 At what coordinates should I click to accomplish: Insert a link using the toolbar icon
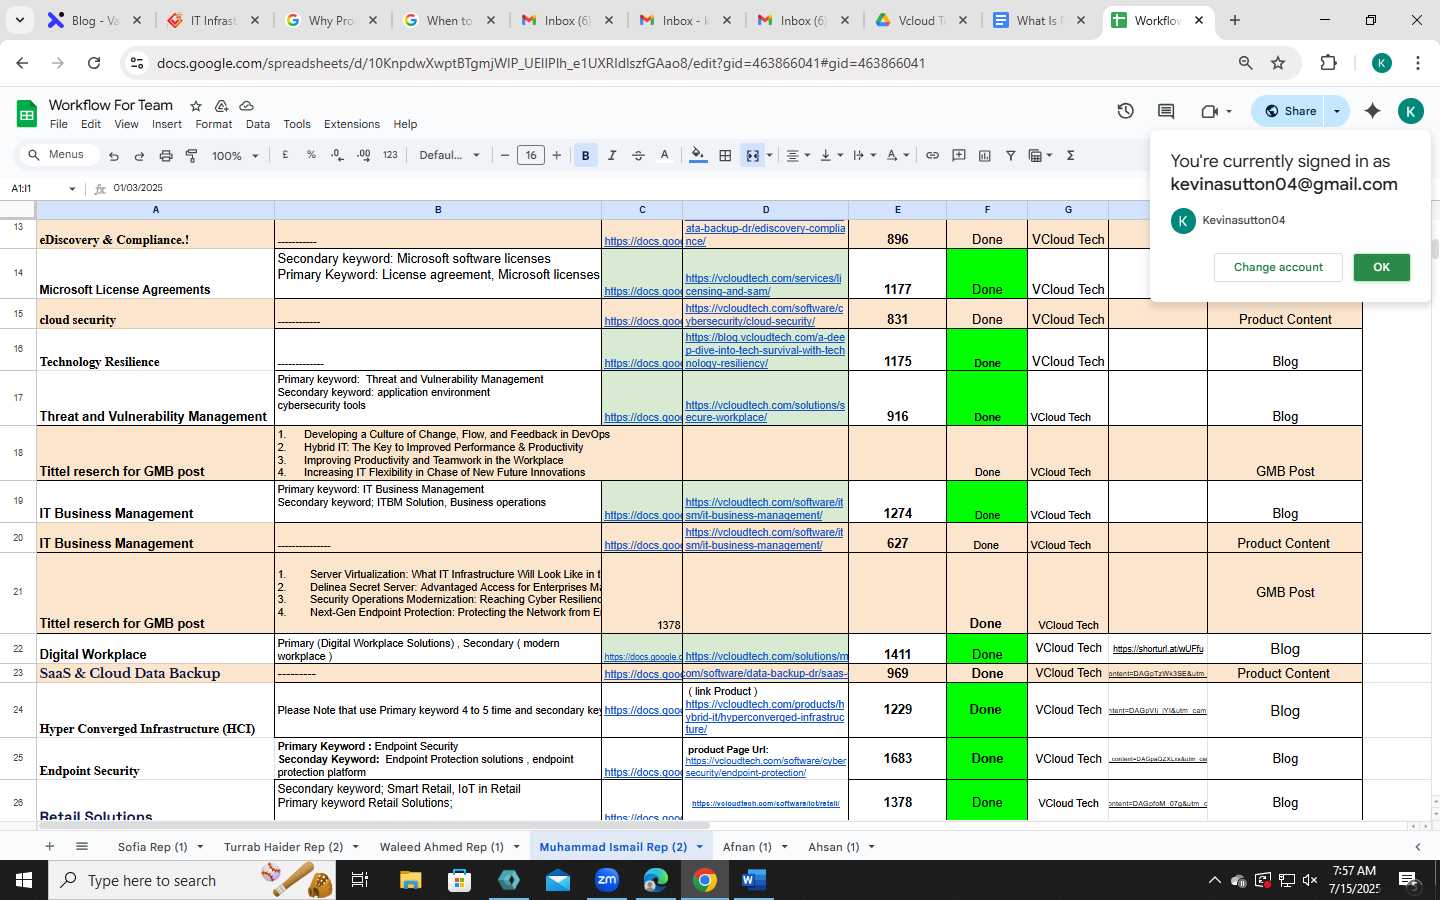pos(932,155)
